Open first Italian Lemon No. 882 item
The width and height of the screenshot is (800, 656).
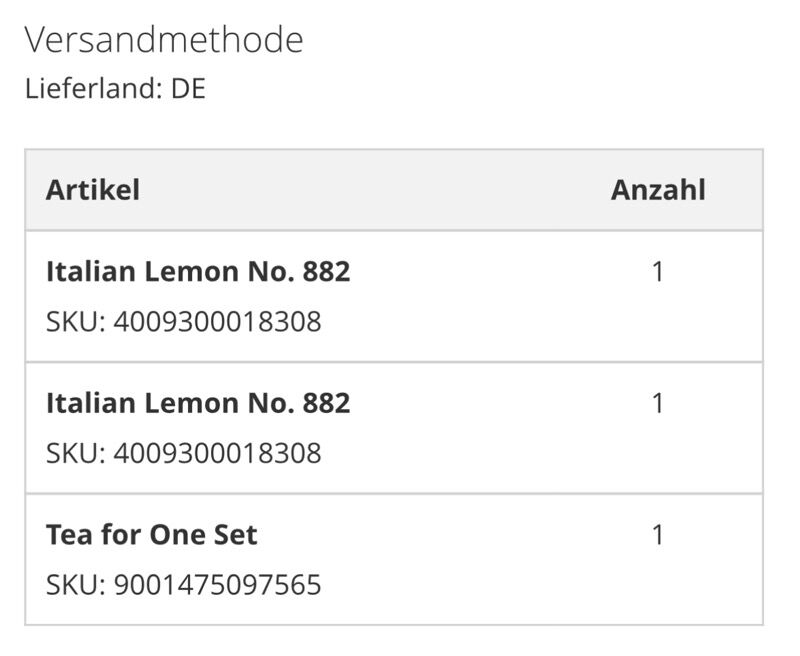(x=198, y=271)
